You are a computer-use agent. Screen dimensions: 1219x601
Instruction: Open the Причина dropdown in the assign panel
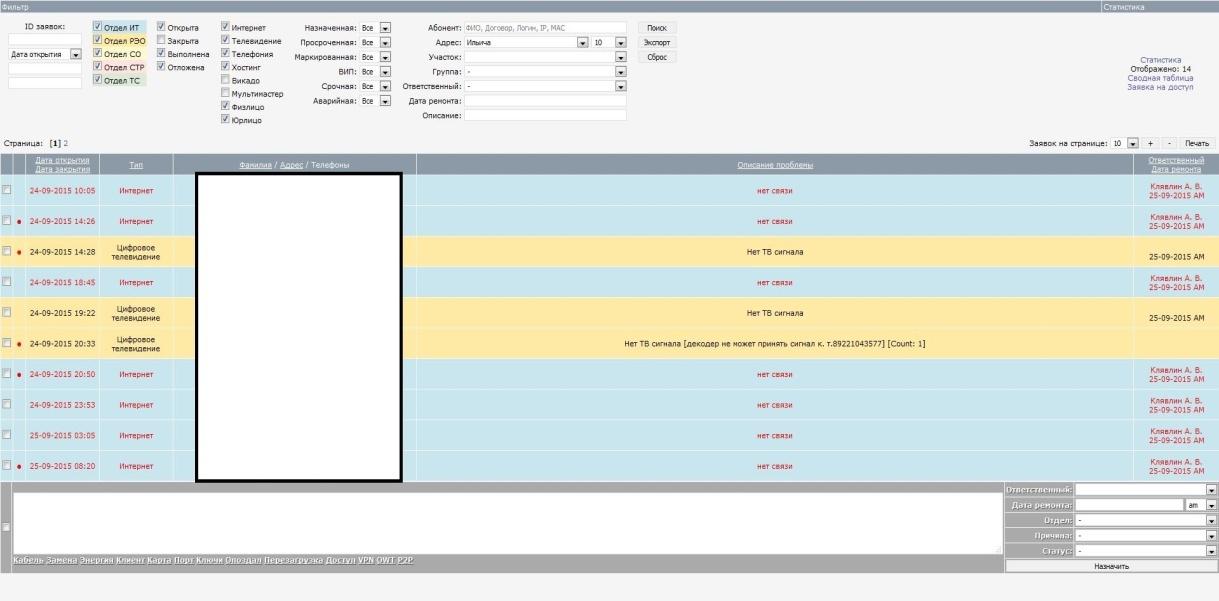[x=1146, y=536]
